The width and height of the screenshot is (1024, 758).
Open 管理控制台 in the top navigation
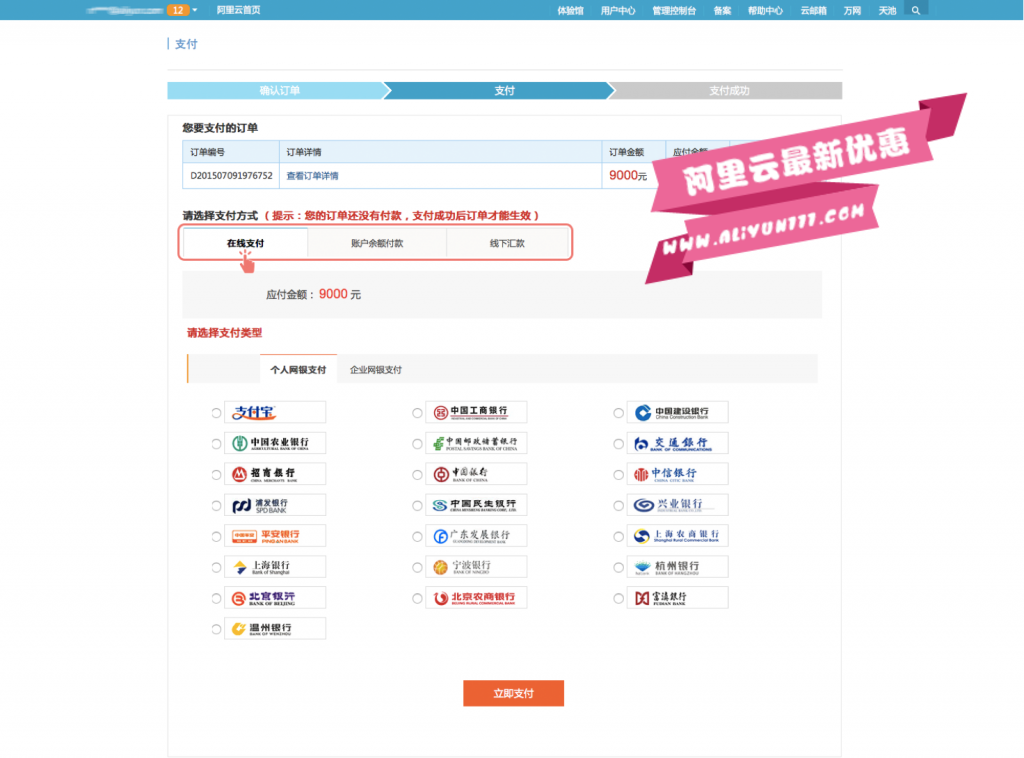tap(674, 10)
